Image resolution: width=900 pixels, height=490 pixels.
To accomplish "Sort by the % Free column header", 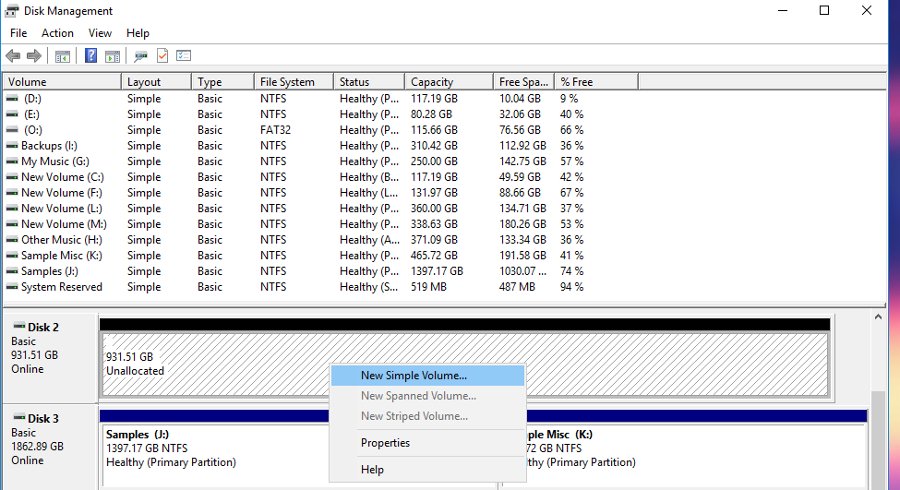I will 596,82.
